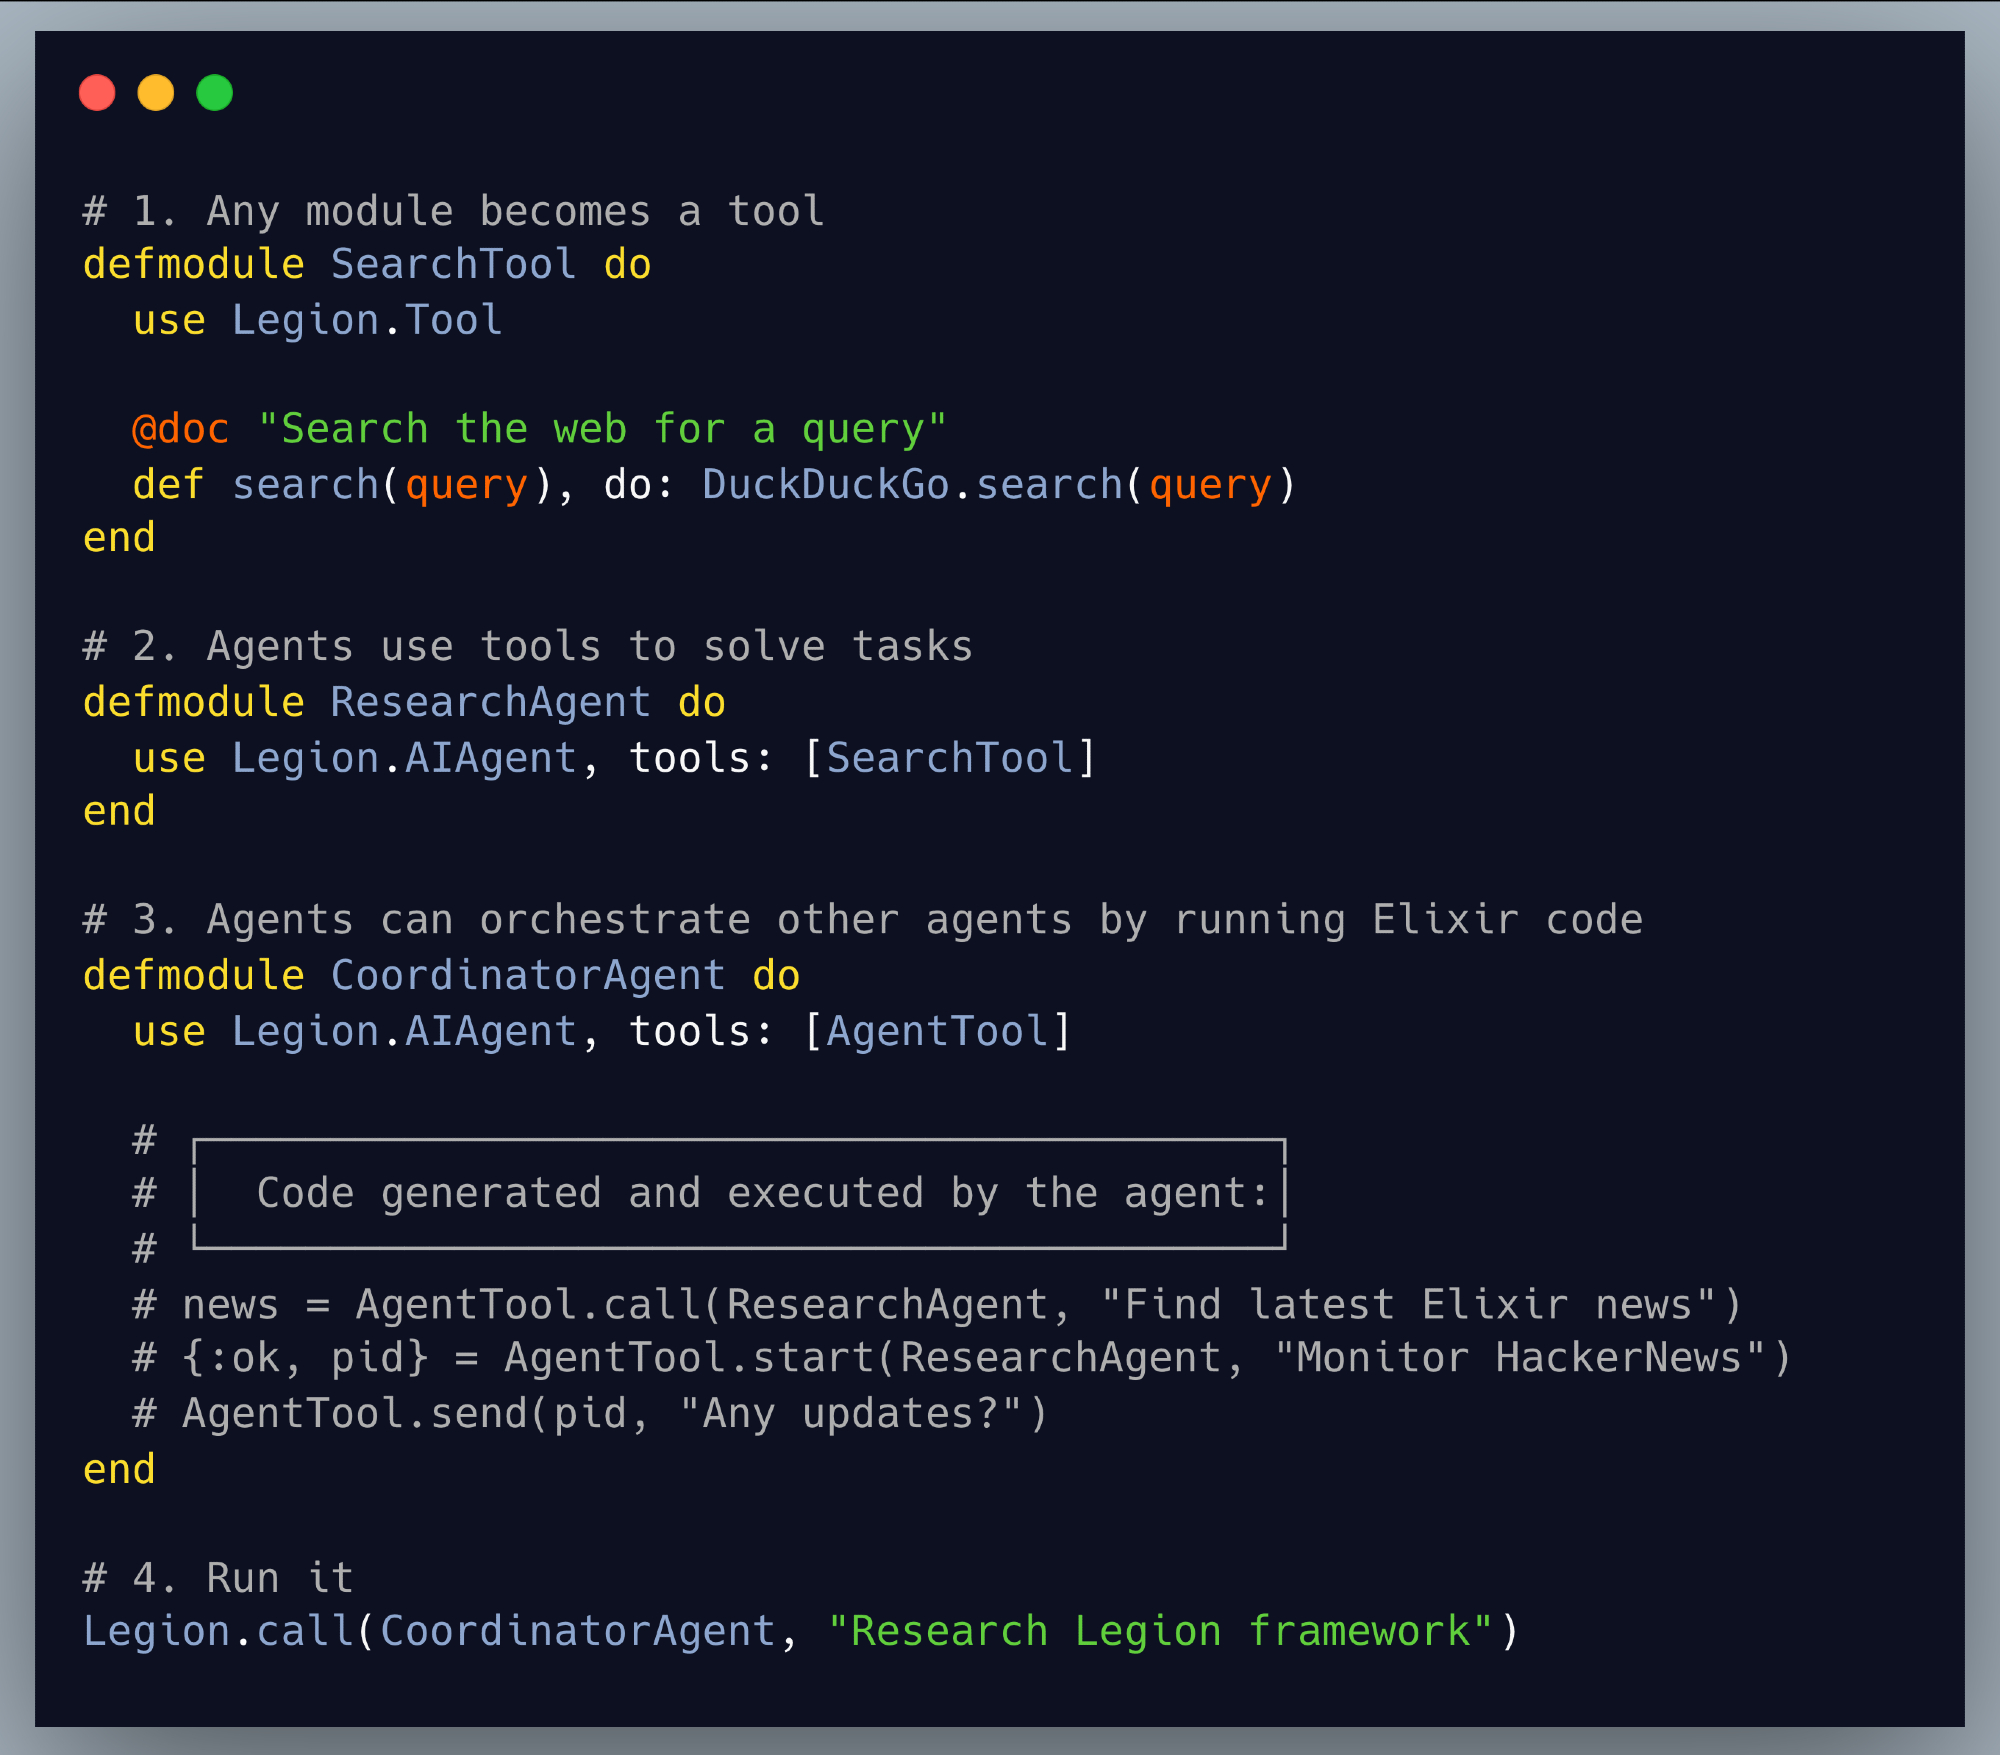
Task: Click the "# 1. Any module becomes a tool" comment
Action: (453, 212)
